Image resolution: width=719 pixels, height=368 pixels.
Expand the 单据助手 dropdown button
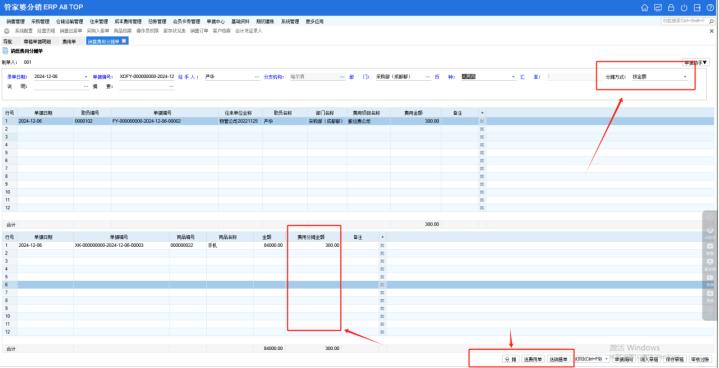pyautogui.click(x=696, y=62)
